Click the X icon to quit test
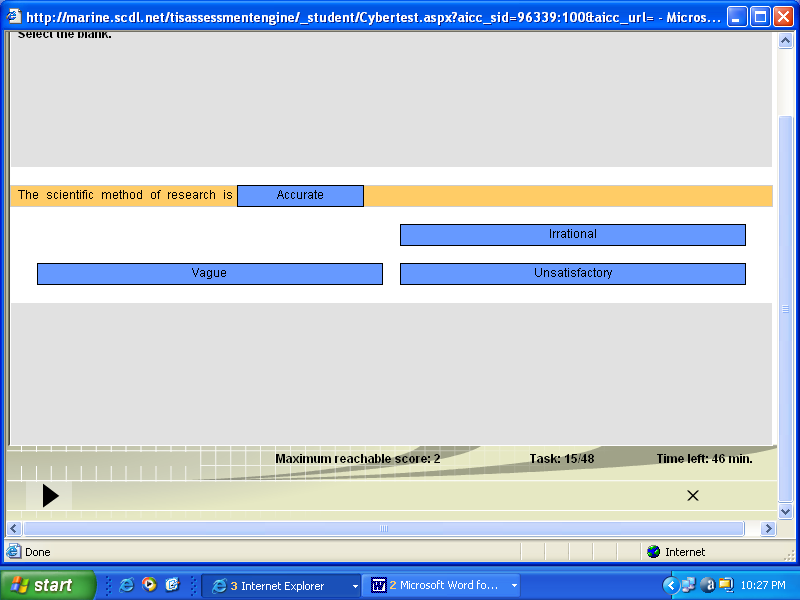The image size is (800, 600). point(692,495)
